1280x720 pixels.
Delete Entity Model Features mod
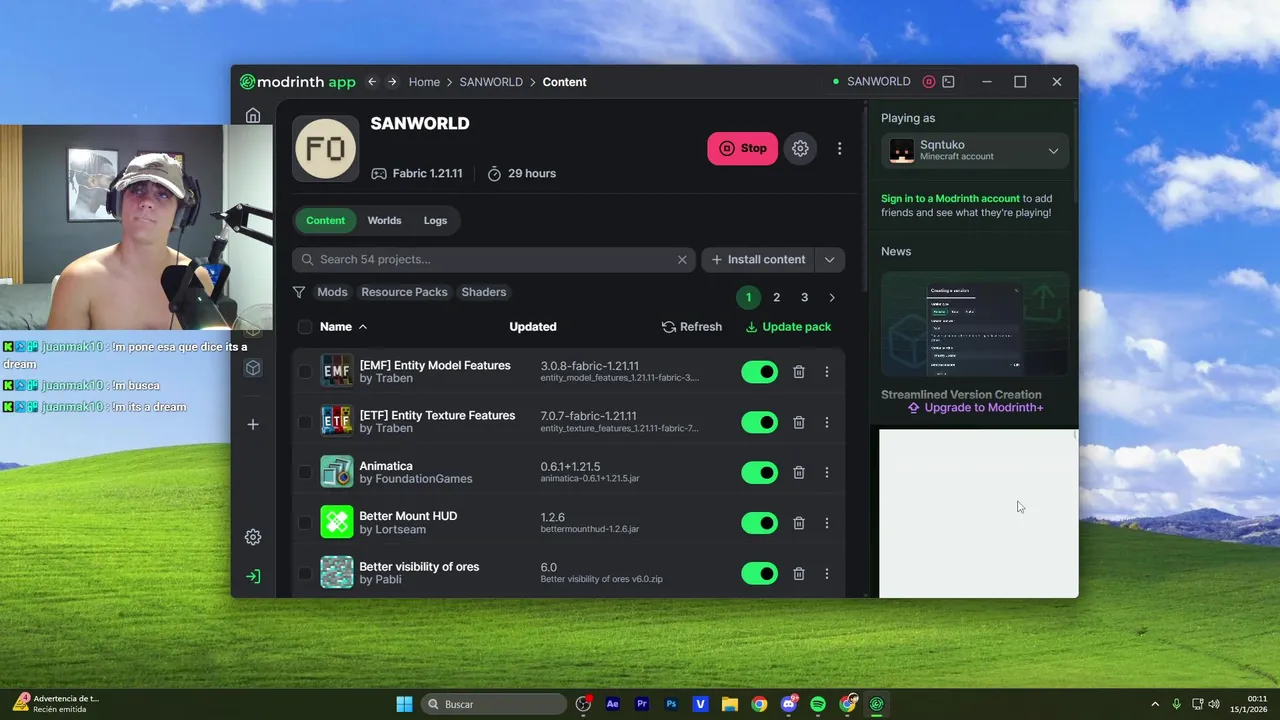(x=798, y=372)
